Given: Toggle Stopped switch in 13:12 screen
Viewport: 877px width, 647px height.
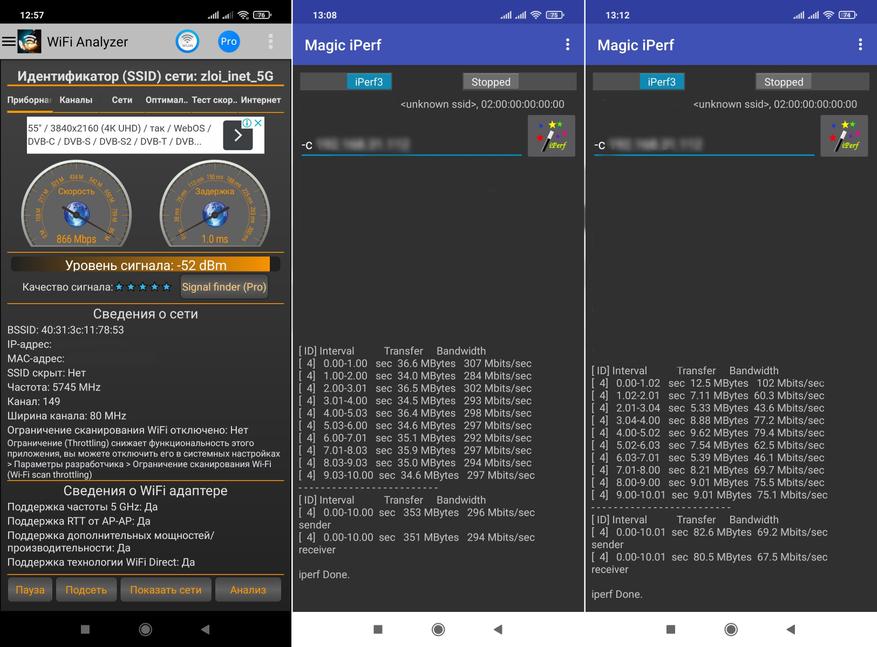Looking at the screenshot, I should (813, 82).
